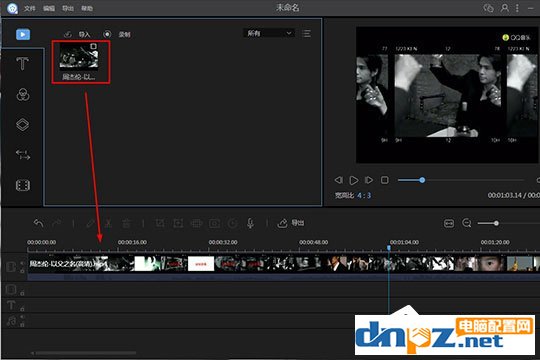Click the freeze frame tool
The image size is (540, 360).
215,224
